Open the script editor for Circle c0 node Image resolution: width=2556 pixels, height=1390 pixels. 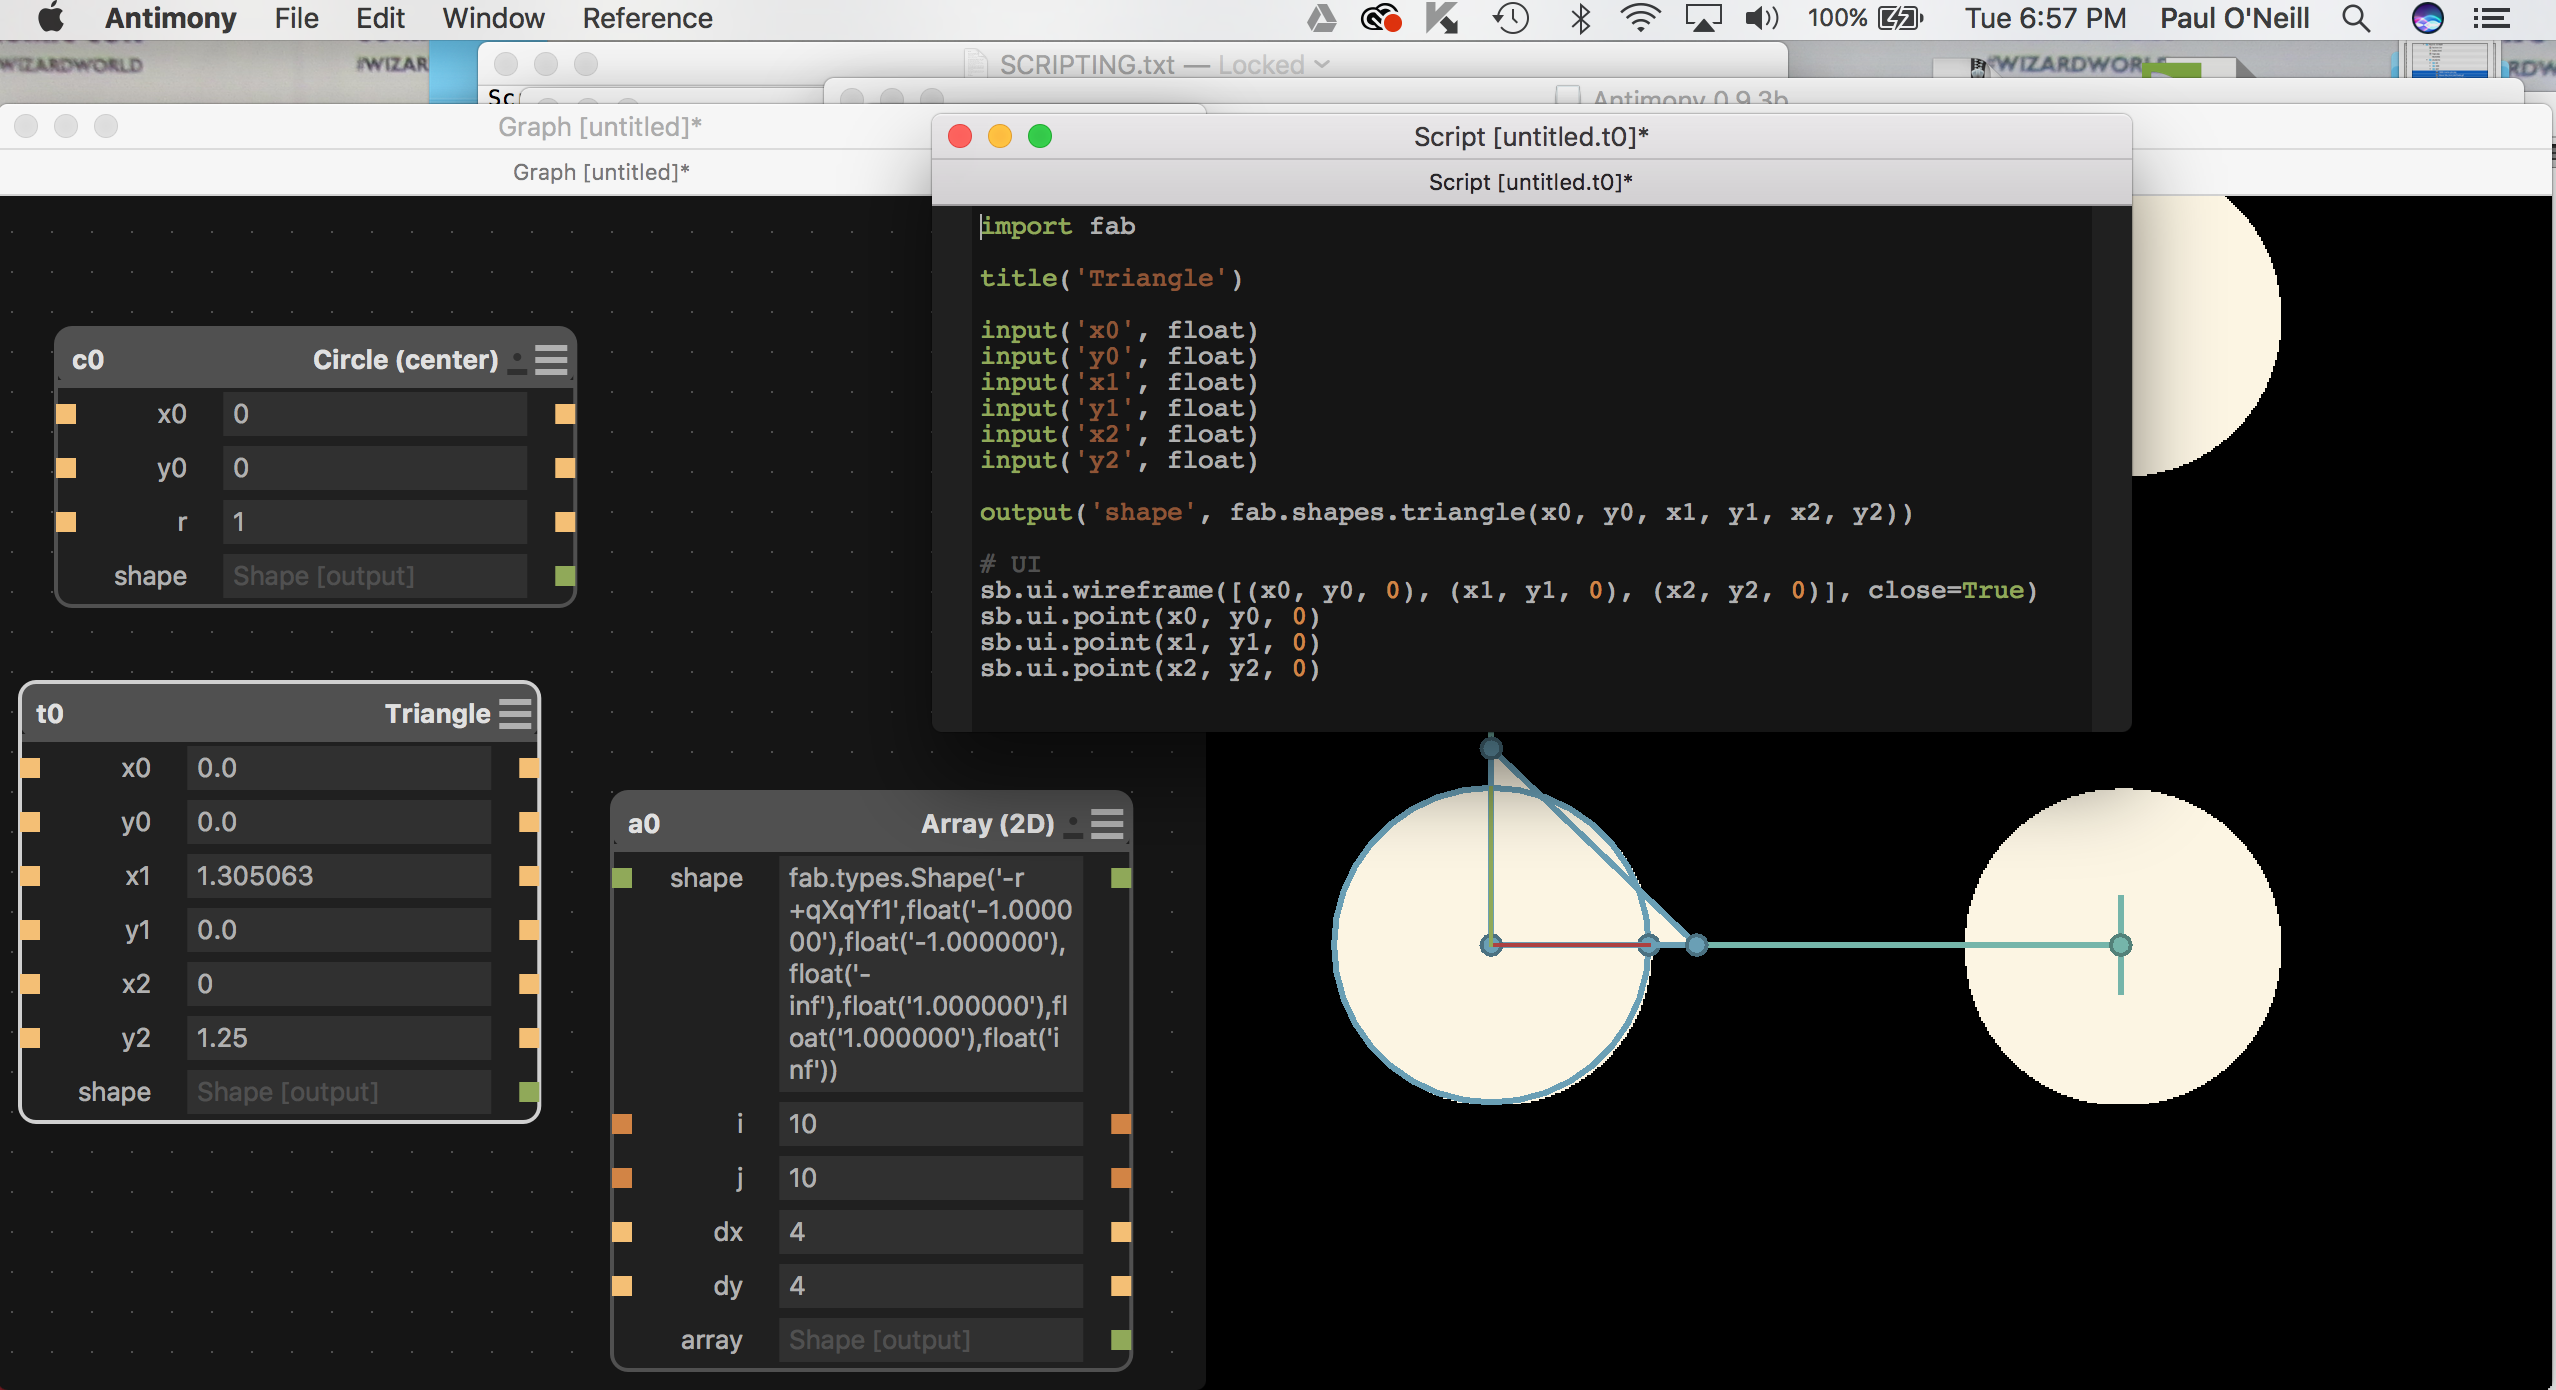pos(551,360)
